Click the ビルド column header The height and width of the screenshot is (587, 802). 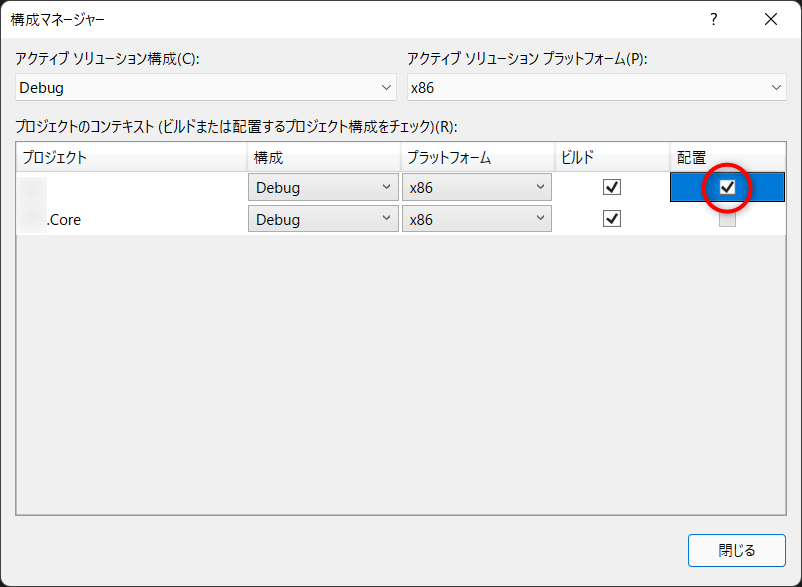pos(611,158)
